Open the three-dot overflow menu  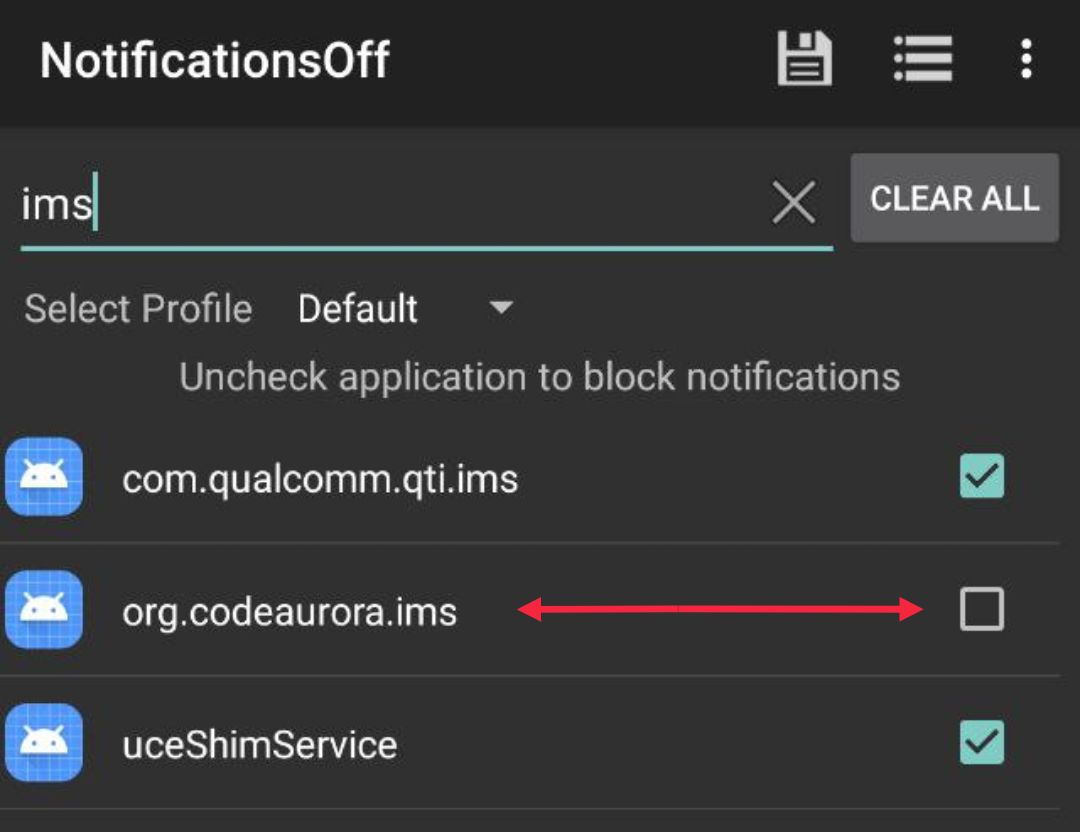click(1025, 60)
